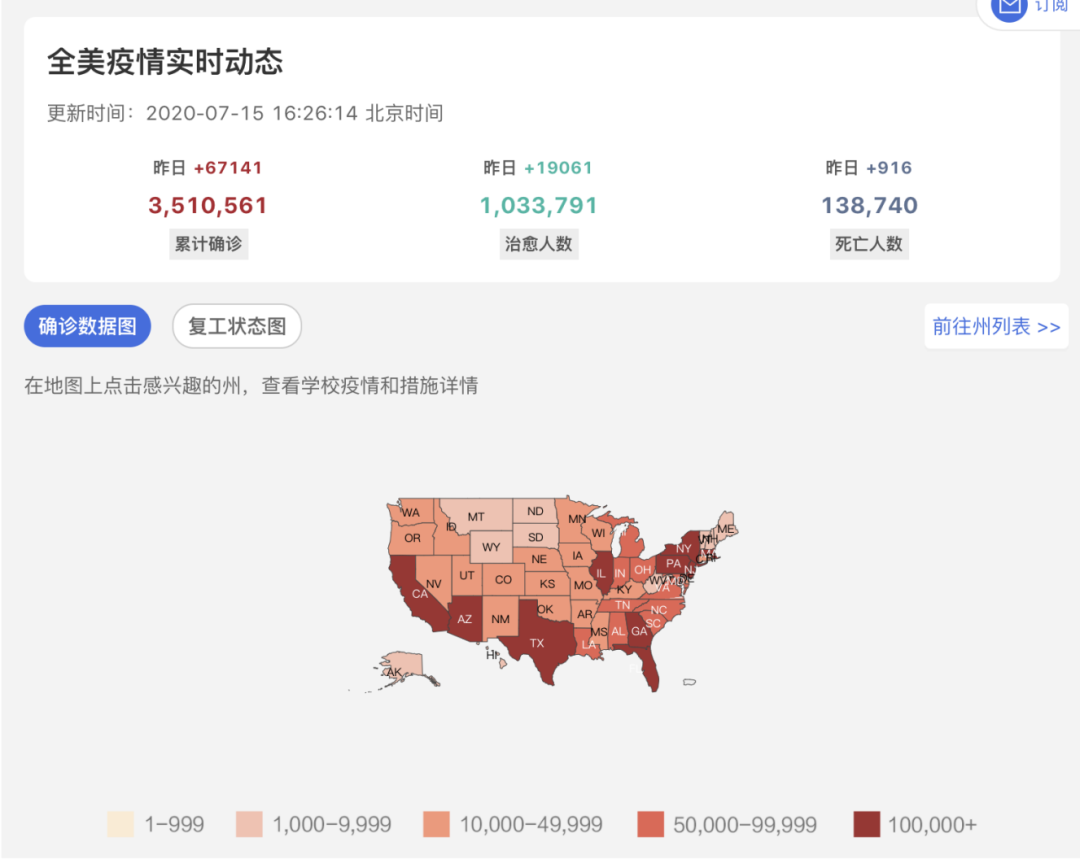Click Colorado (CO) on the map

coord(503,579)
